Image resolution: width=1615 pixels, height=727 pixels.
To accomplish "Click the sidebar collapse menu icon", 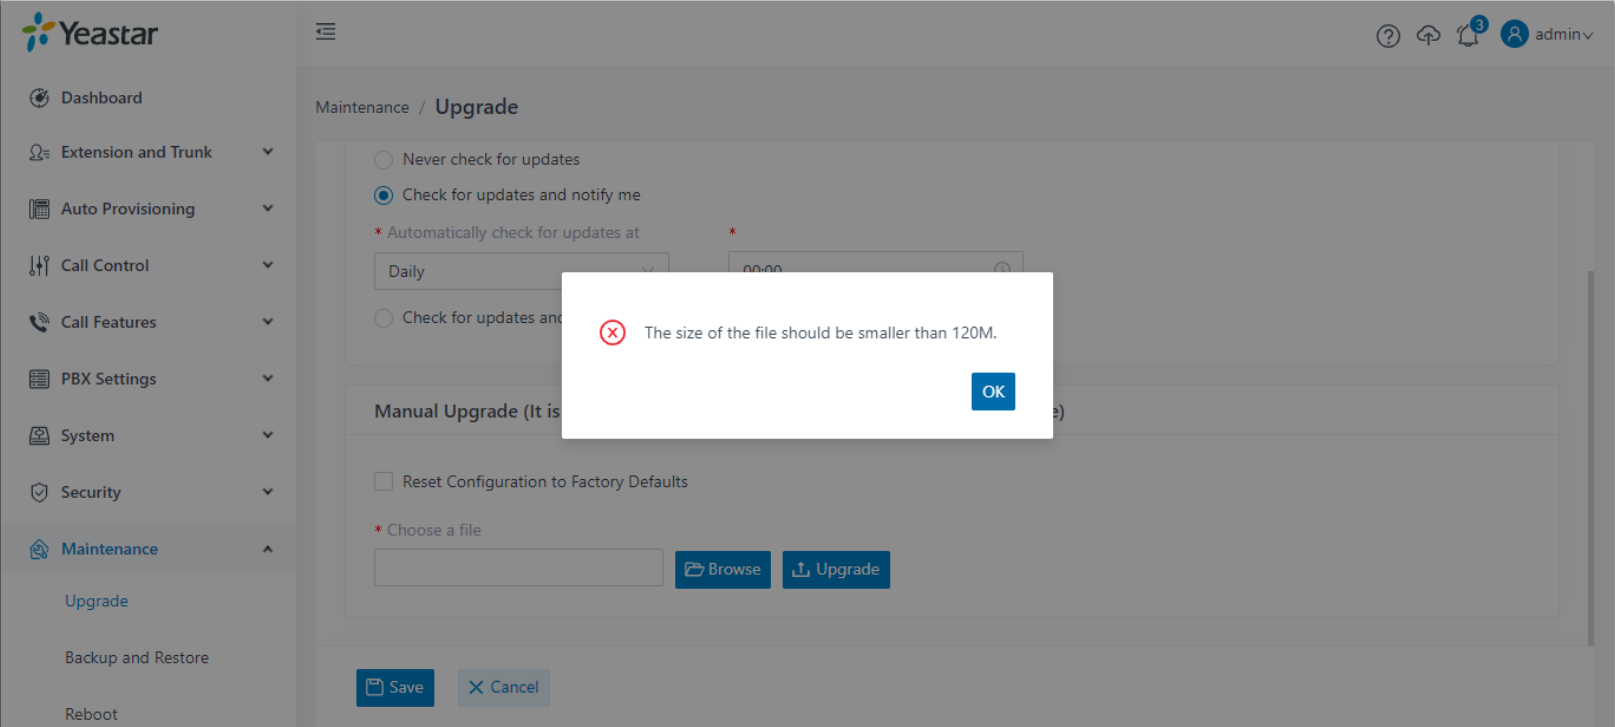I will (x=326, y=32).
